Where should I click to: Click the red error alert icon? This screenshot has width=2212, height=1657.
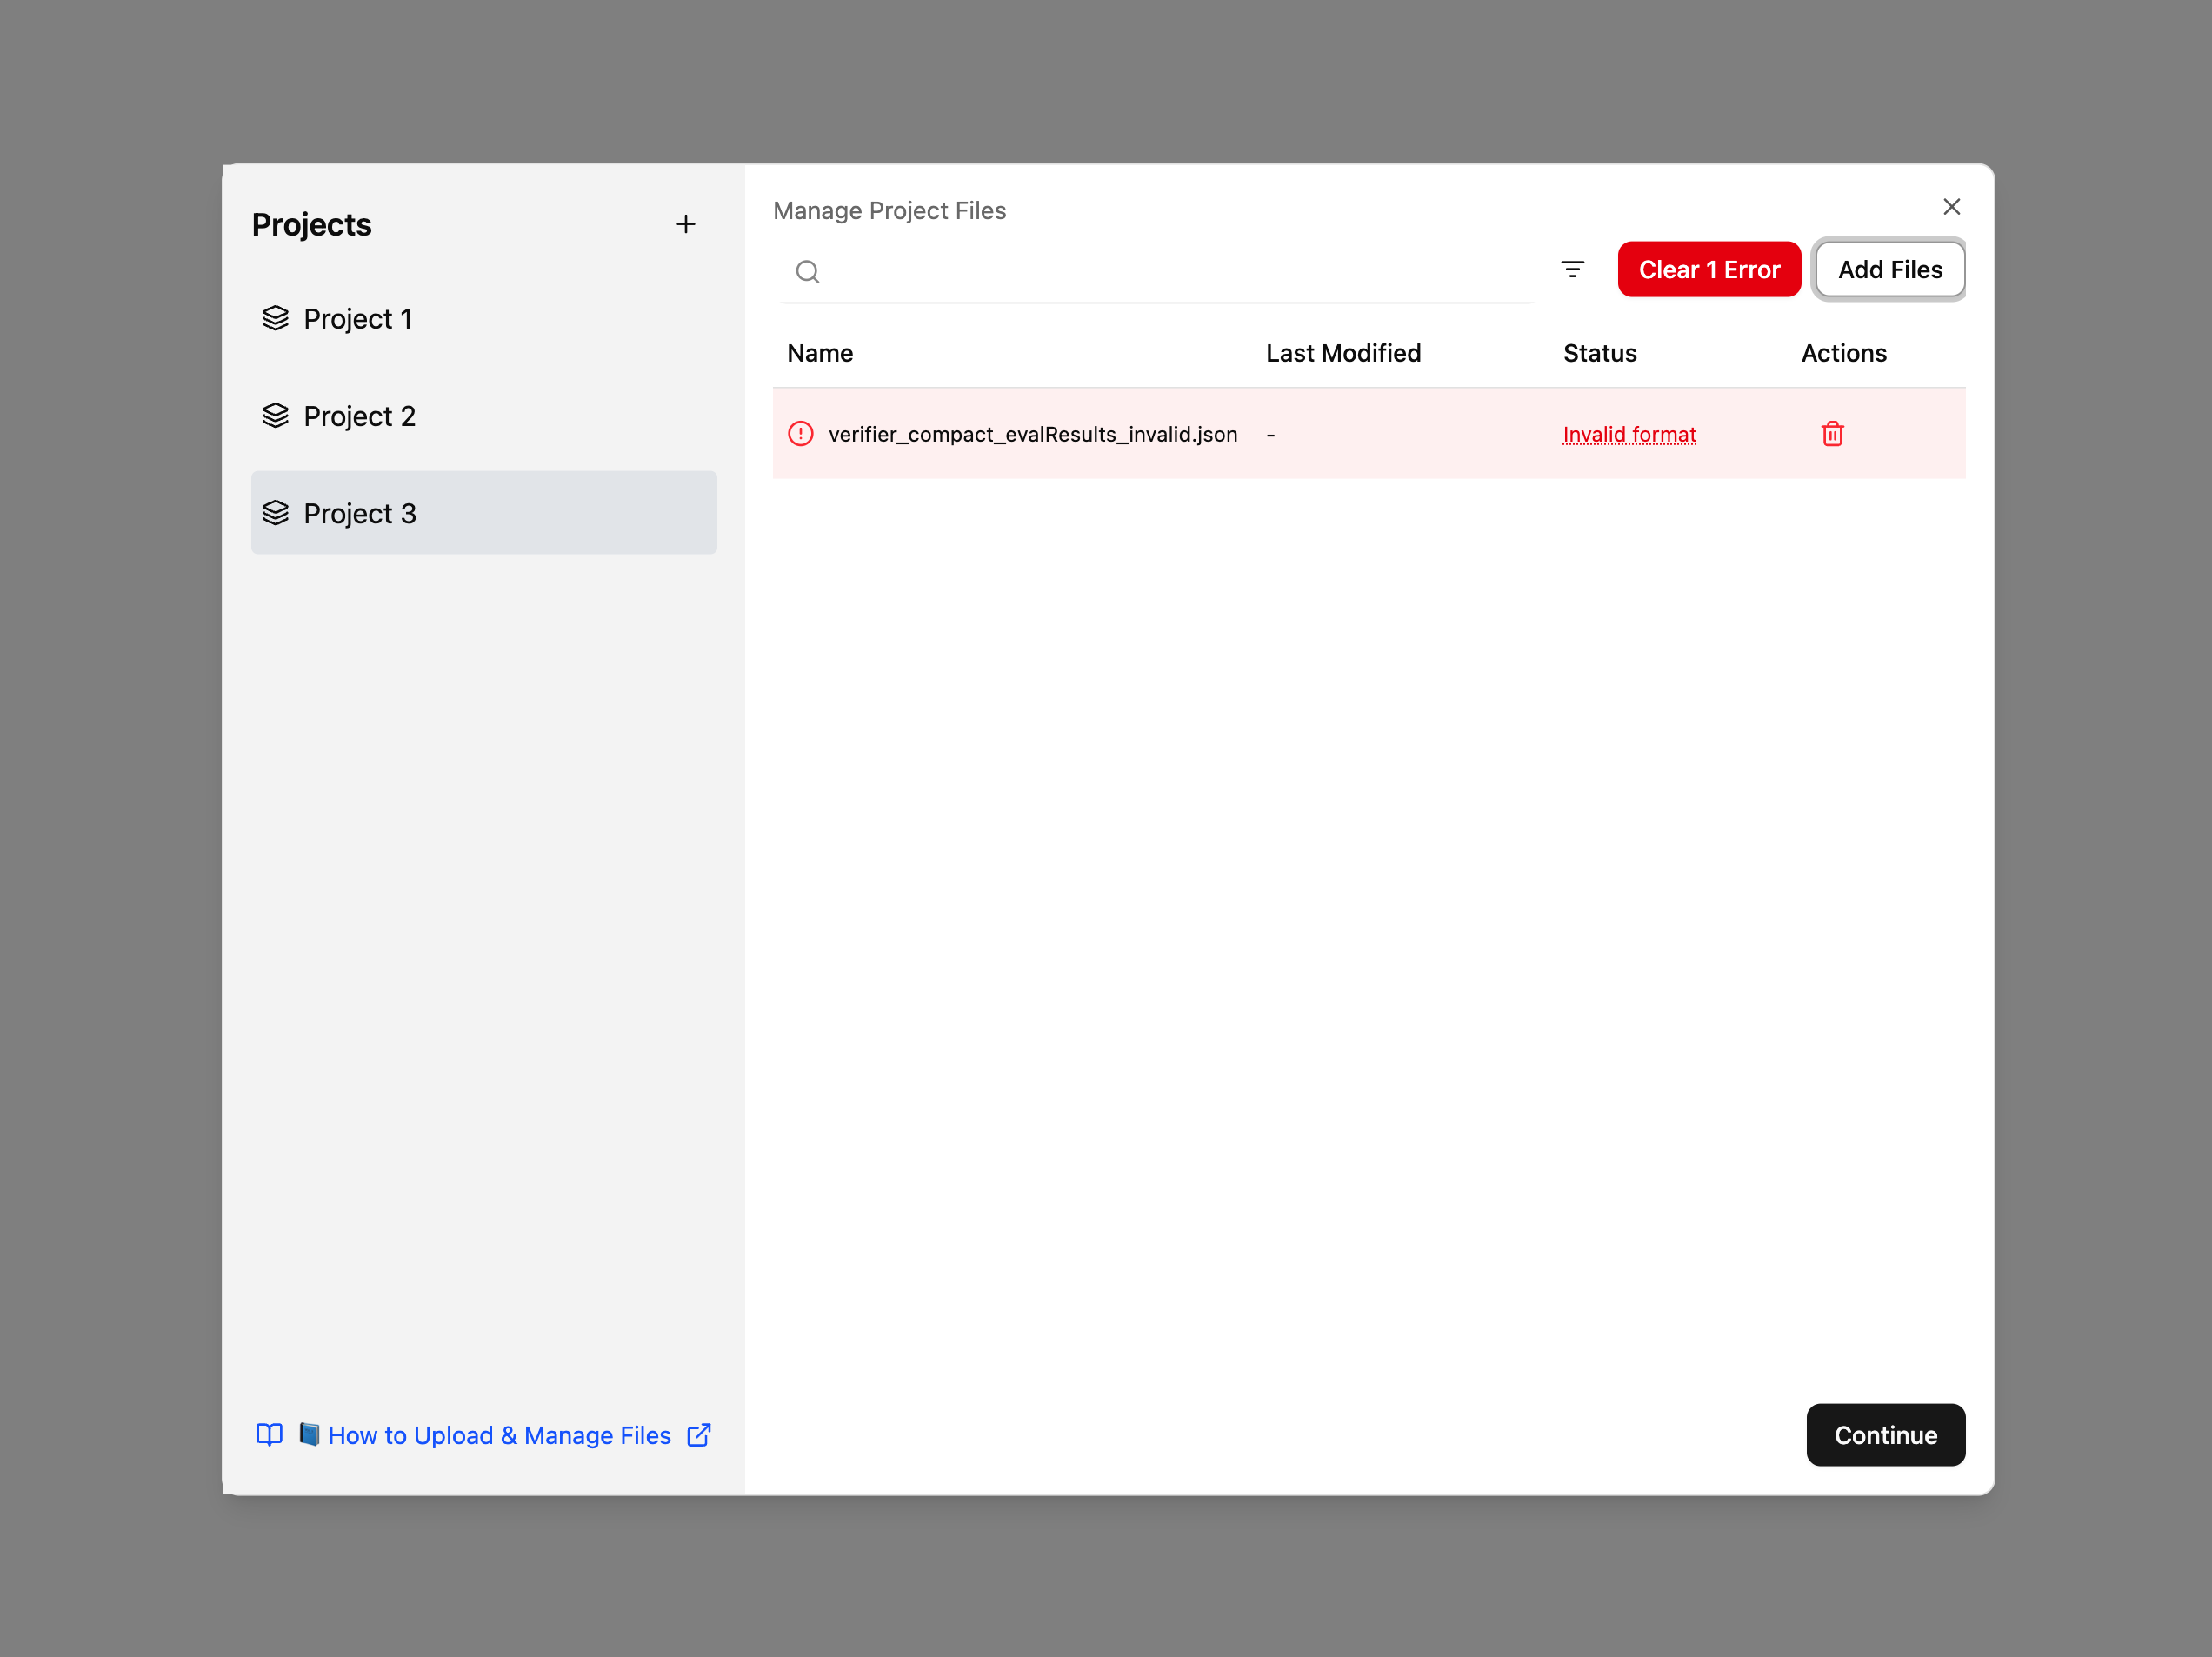(801, 434)
